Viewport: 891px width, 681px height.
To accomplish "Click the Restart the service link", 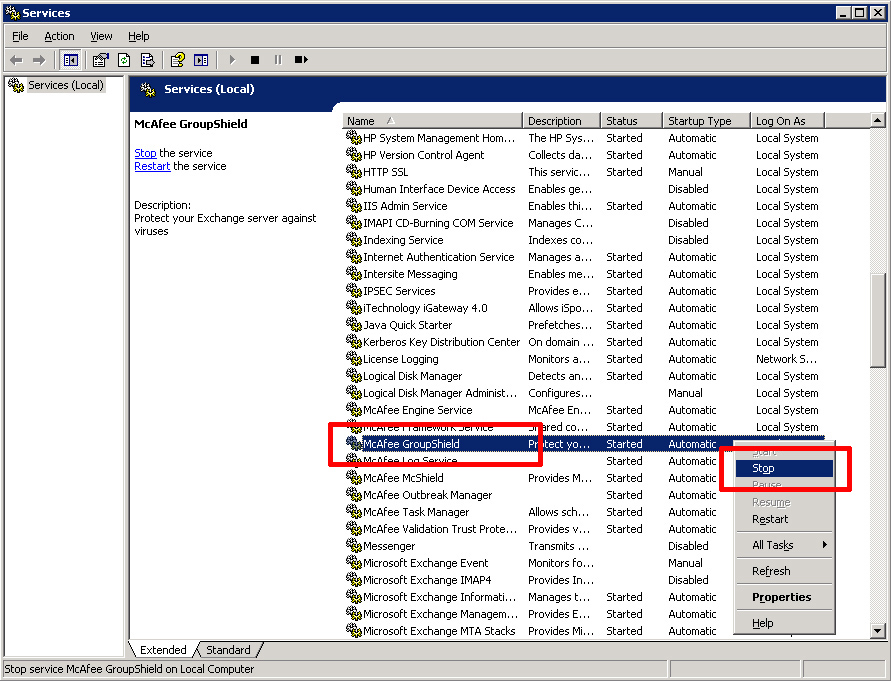I will click(152, 166).
